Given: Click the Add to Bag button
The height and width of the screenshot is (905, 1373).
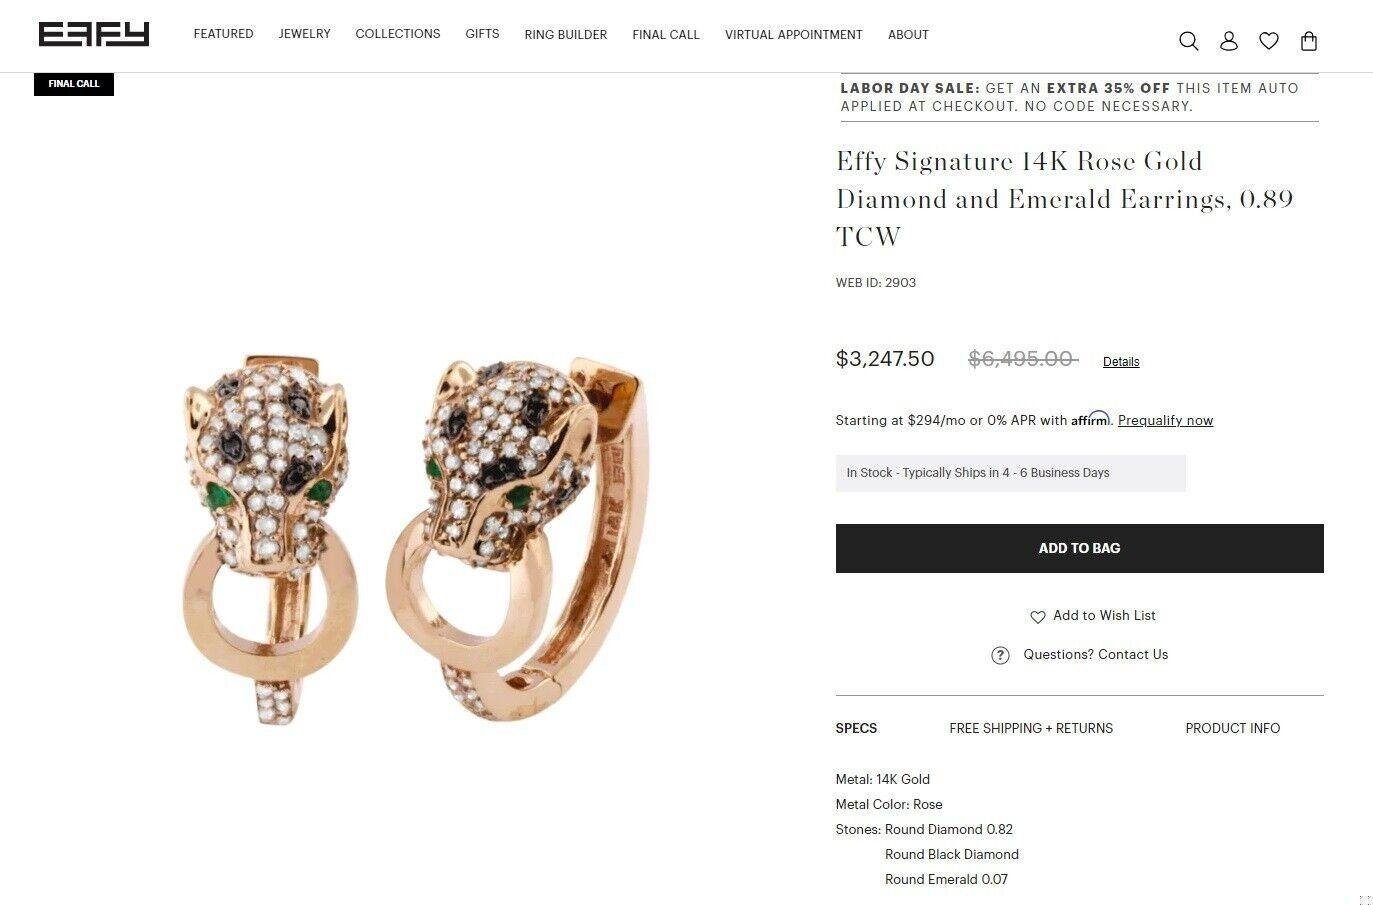Looking at the screenshot, I should pyautogui.click(x=1080, y=548).
